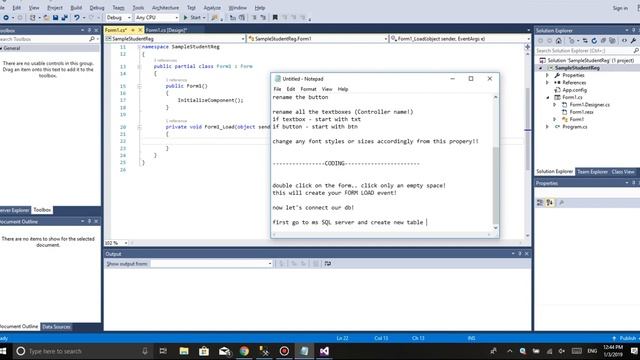Click Notepad's vertical scrollbar thumb
The width and height of the screenshot is (640, 360).
pyautogui.click(x=496, y=185)
